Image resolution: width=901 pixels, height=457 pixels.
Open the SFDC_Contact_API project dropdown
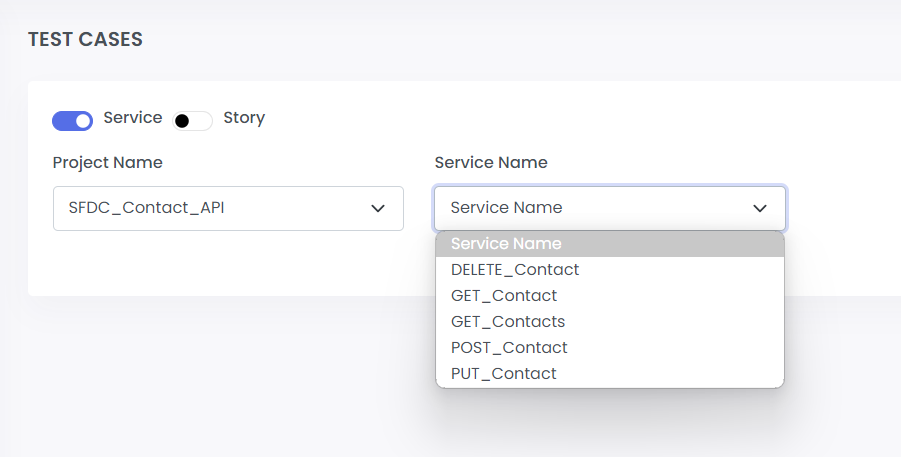228,208
